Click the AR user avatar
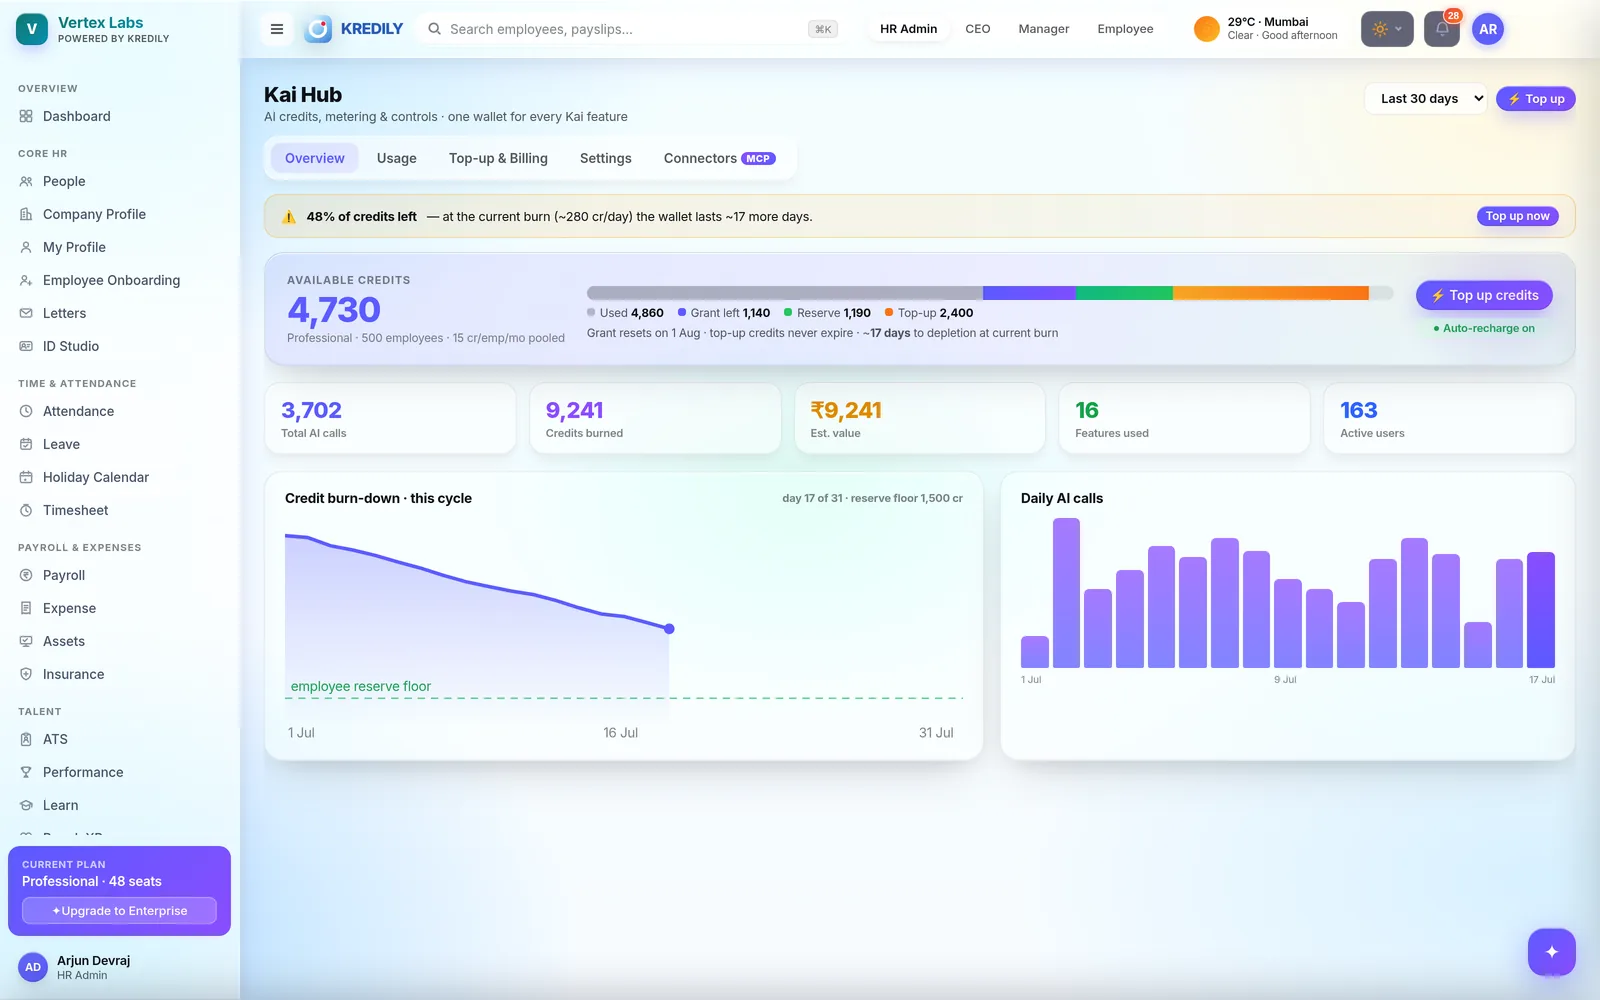 click(1488, 29)
